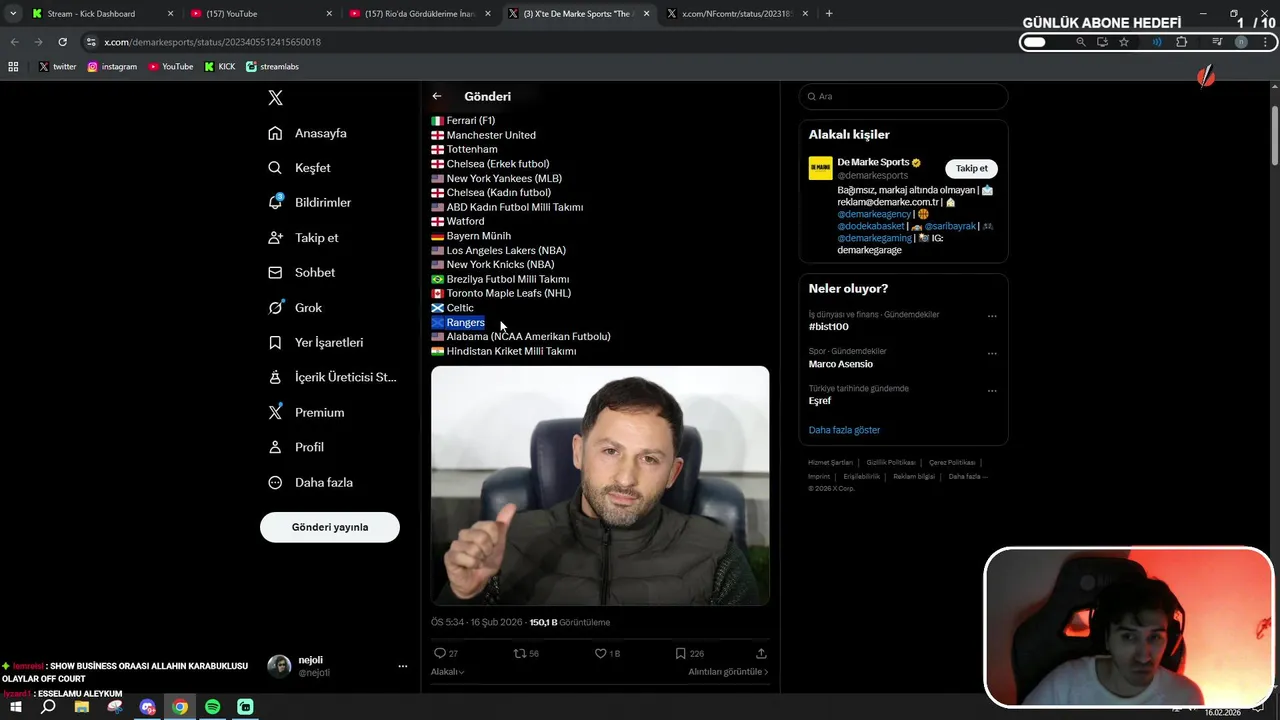Open the #bist100 trend

click(x=828, y=327)
